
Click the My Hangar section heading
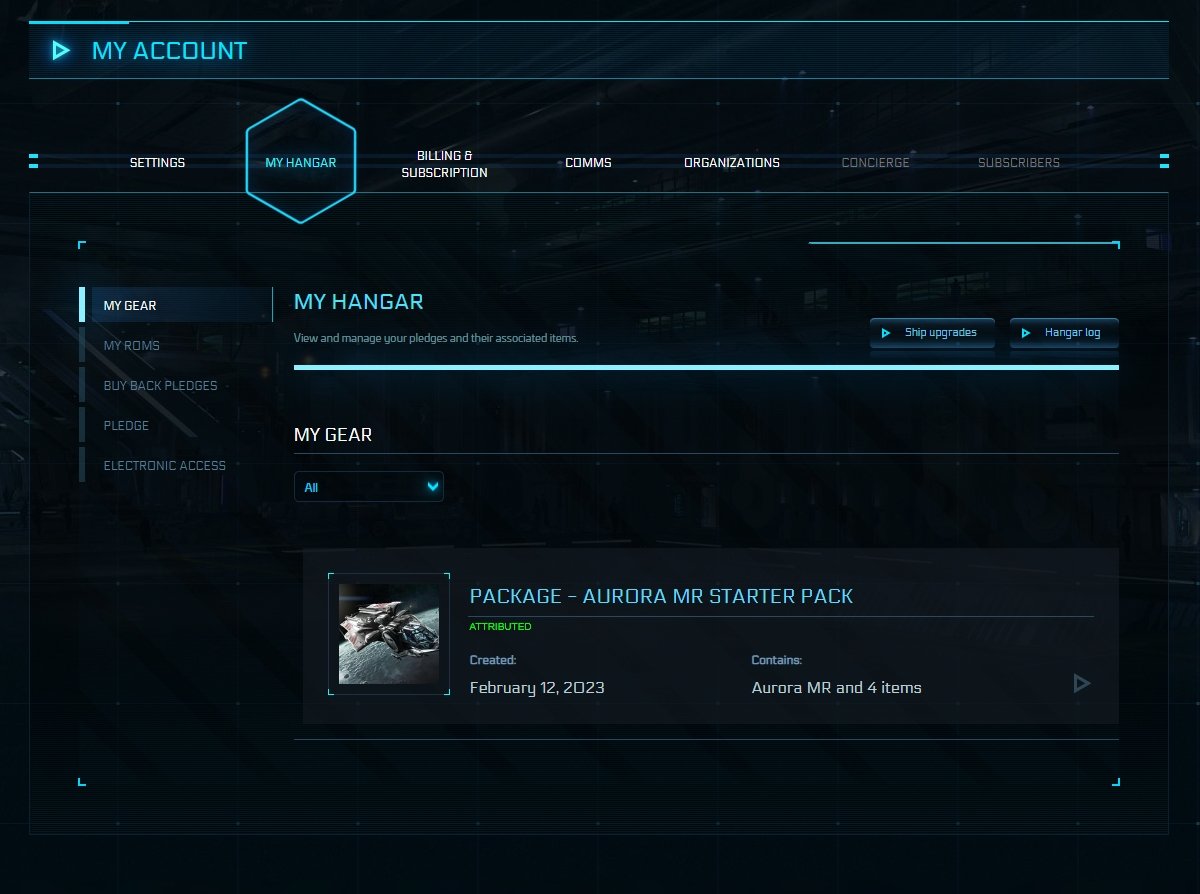(x=359, y=302)
